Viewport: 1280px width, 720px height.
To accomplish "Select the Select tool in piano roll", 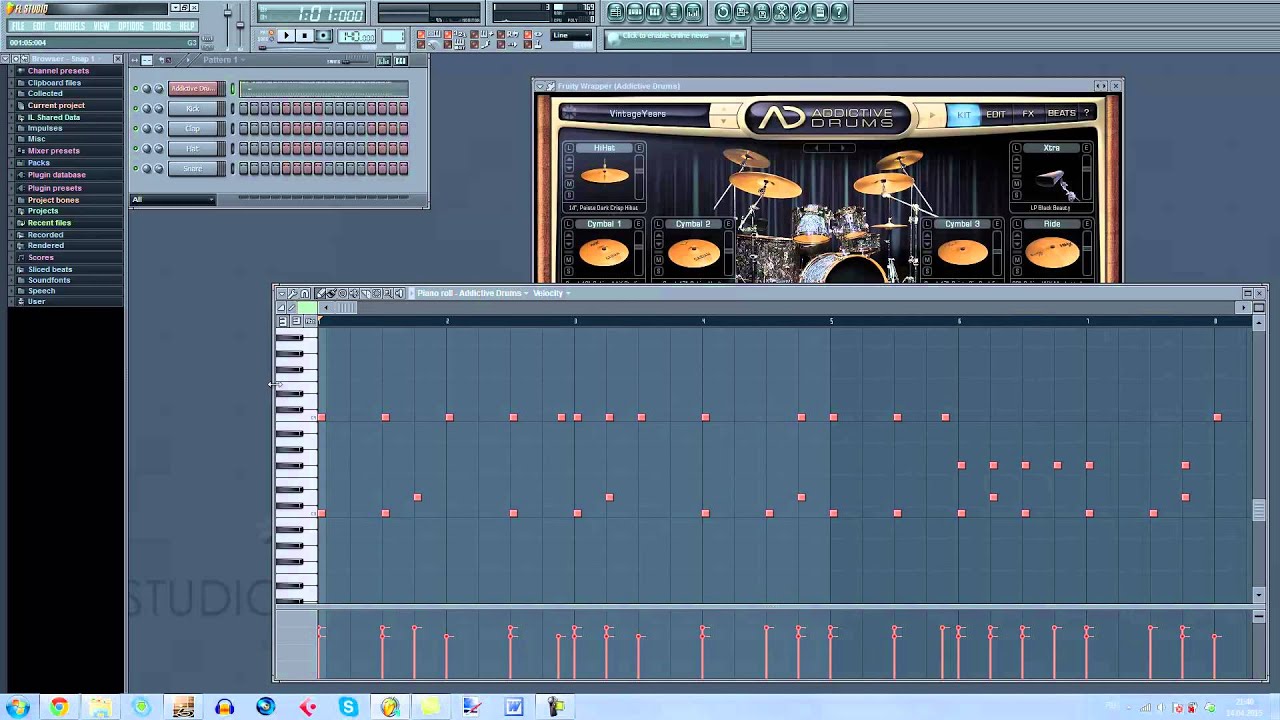I will point(377,294).
